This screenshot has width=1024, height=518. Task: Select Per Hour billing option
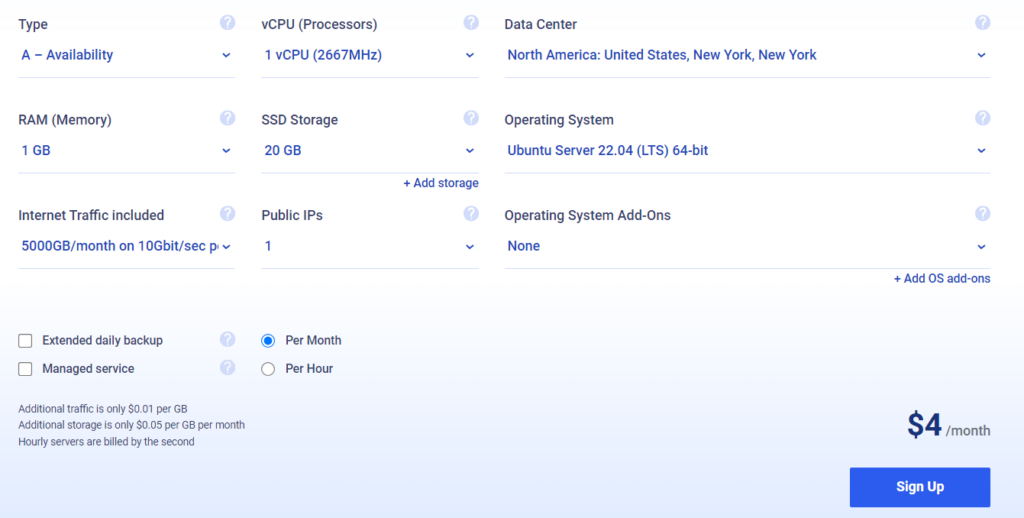point(268,369)
